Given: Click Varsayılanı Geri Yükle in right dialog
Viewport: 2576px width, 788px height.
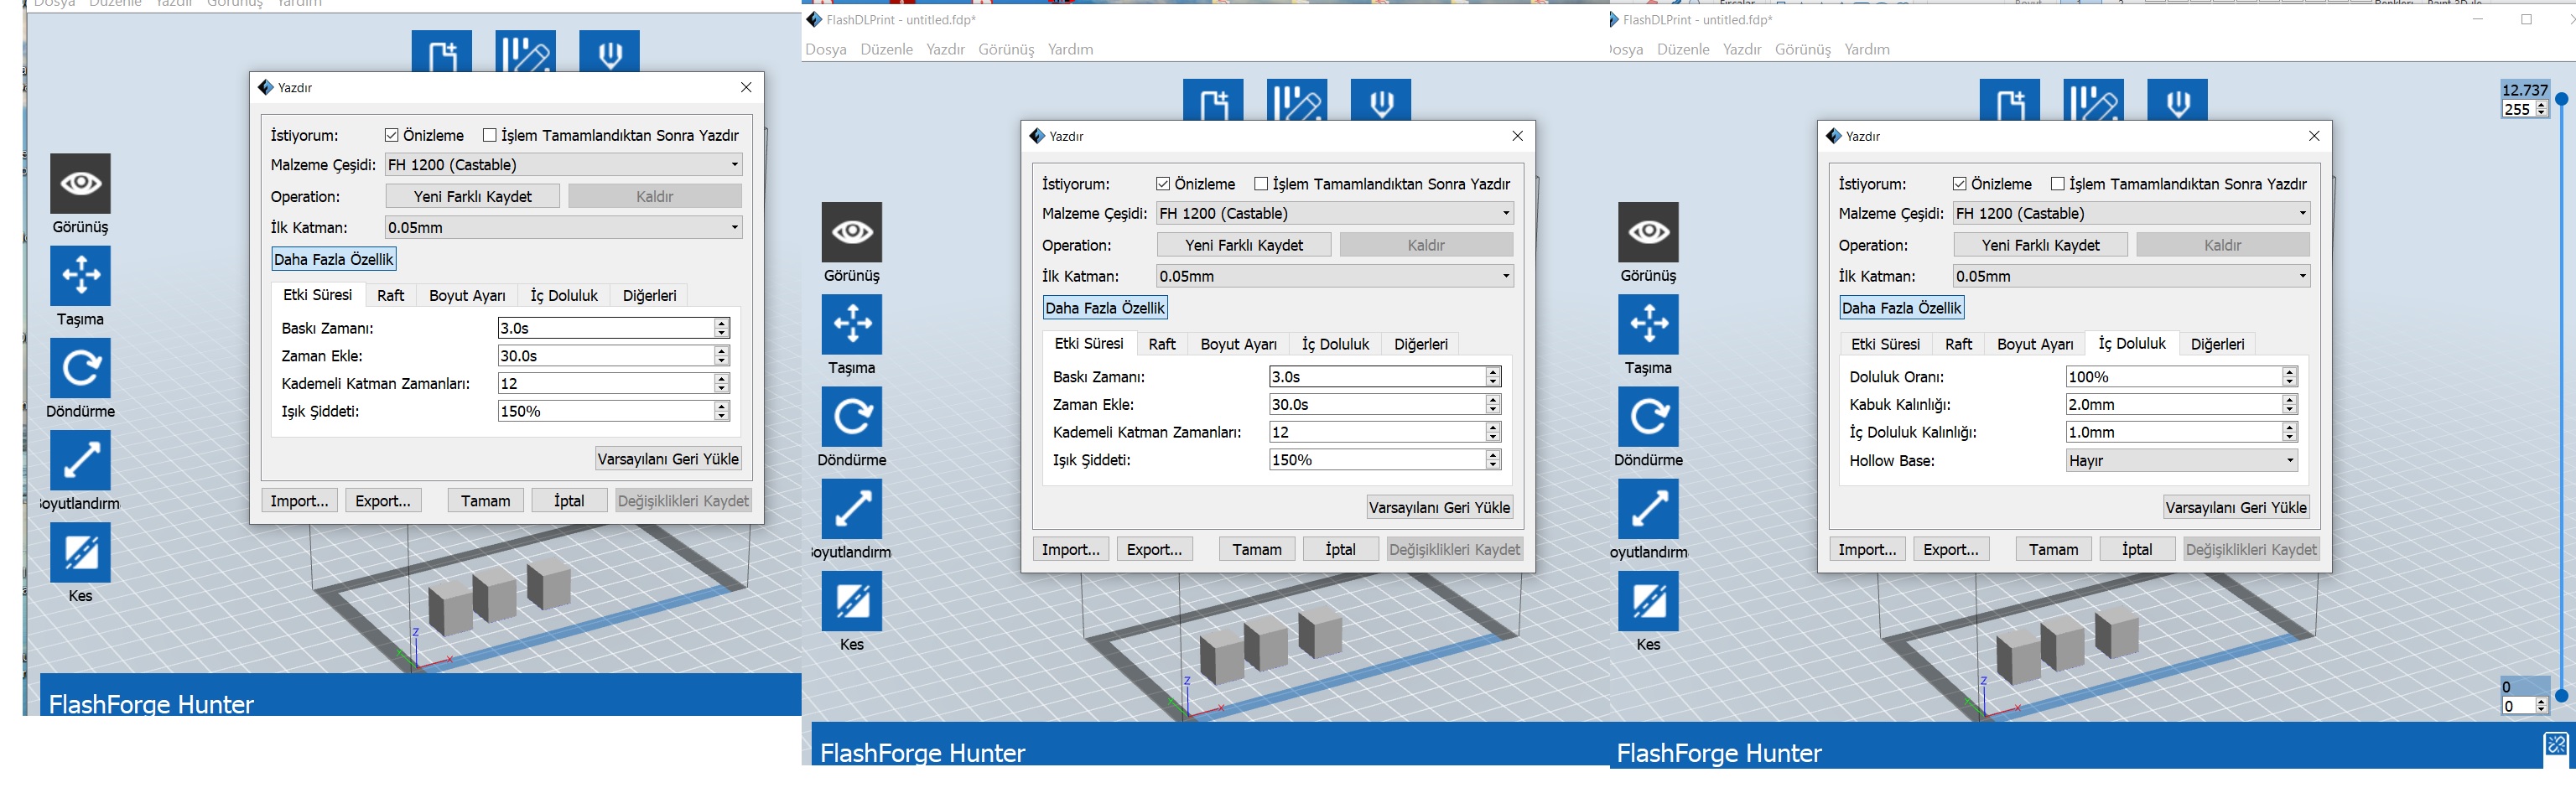Looking at the screenshot, I should (x=2236, y=507).
